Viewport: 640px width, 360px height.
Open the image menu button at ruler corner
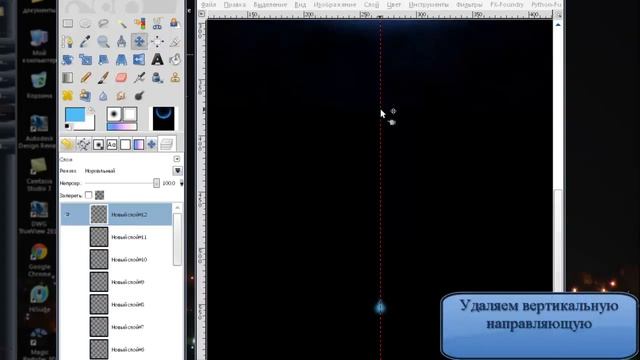pyautogui.click(x=201, y=13)
